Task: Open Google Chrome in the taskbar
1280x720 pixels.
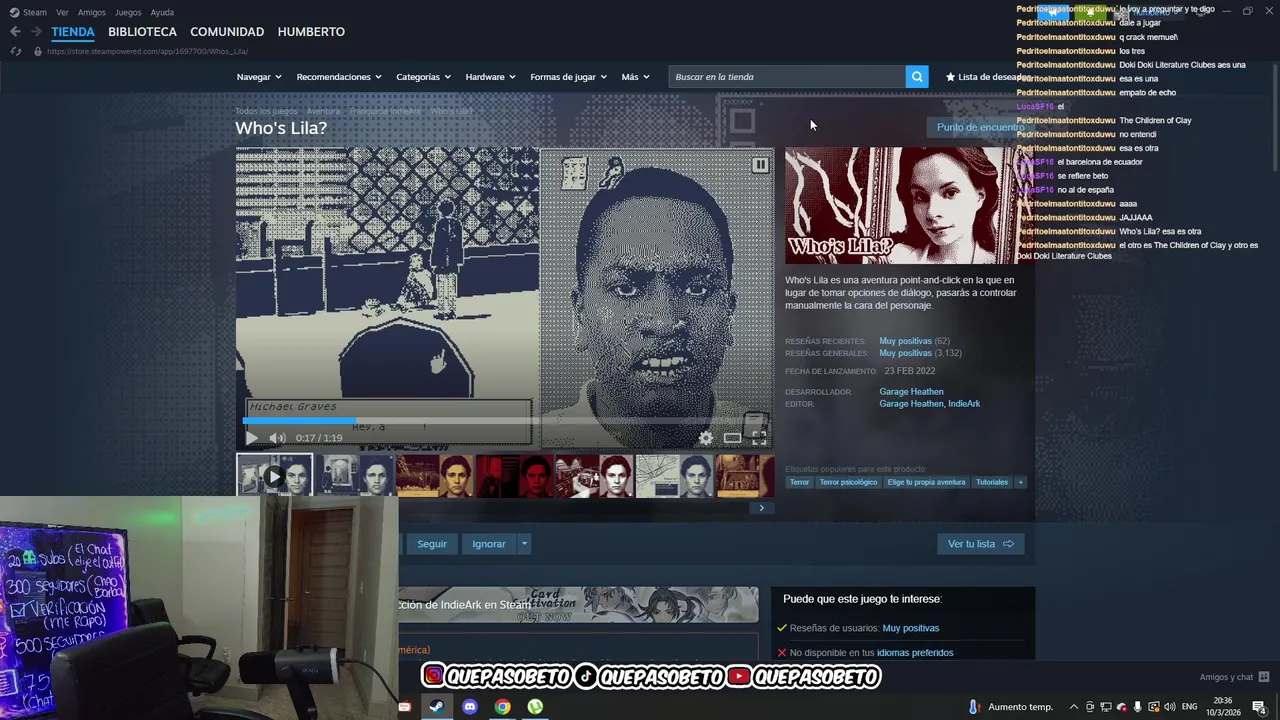Action: pos(503,707)
